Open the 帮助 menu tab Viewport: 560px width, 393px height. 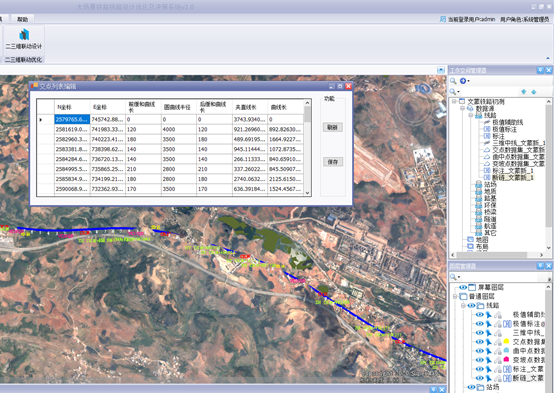[x=22, y=19]
